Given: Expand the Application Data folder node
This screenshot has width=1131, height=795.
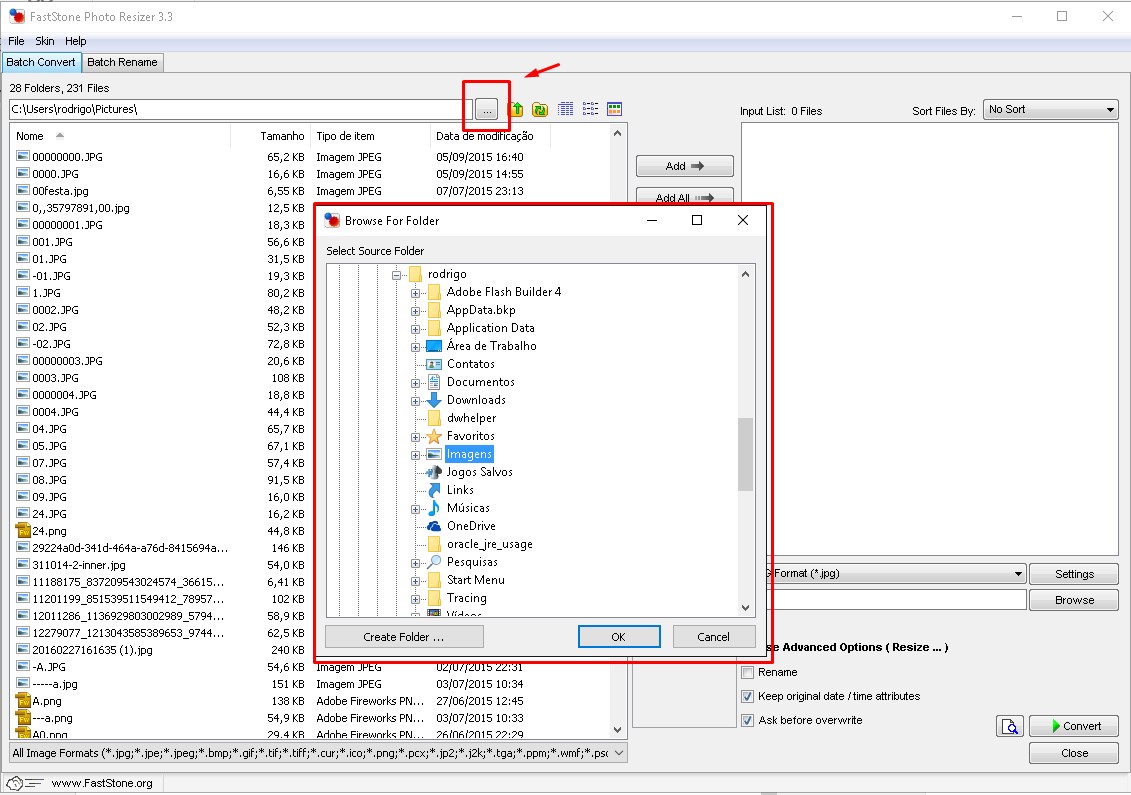Looking at the screenshot, I should 415,328.
